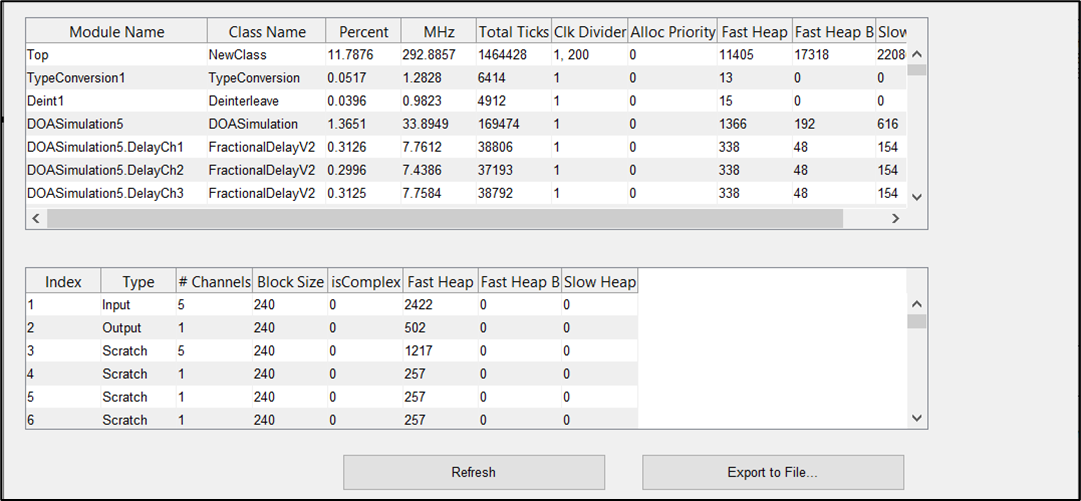Click left arrow of horizontal scrollbar
Viewport: 1081px width, 501px height.
(34, 218)
